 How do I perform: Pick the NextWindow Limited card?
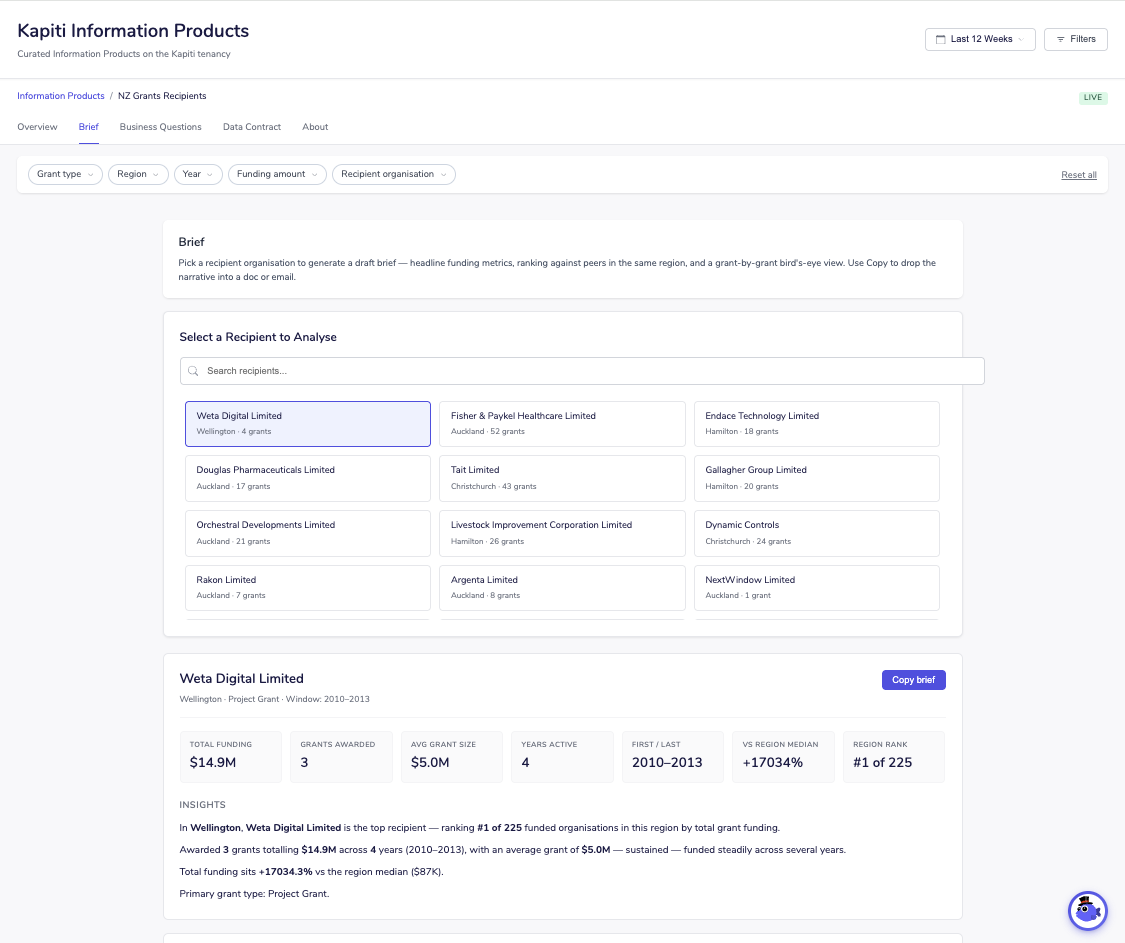(x=816, y=588)
